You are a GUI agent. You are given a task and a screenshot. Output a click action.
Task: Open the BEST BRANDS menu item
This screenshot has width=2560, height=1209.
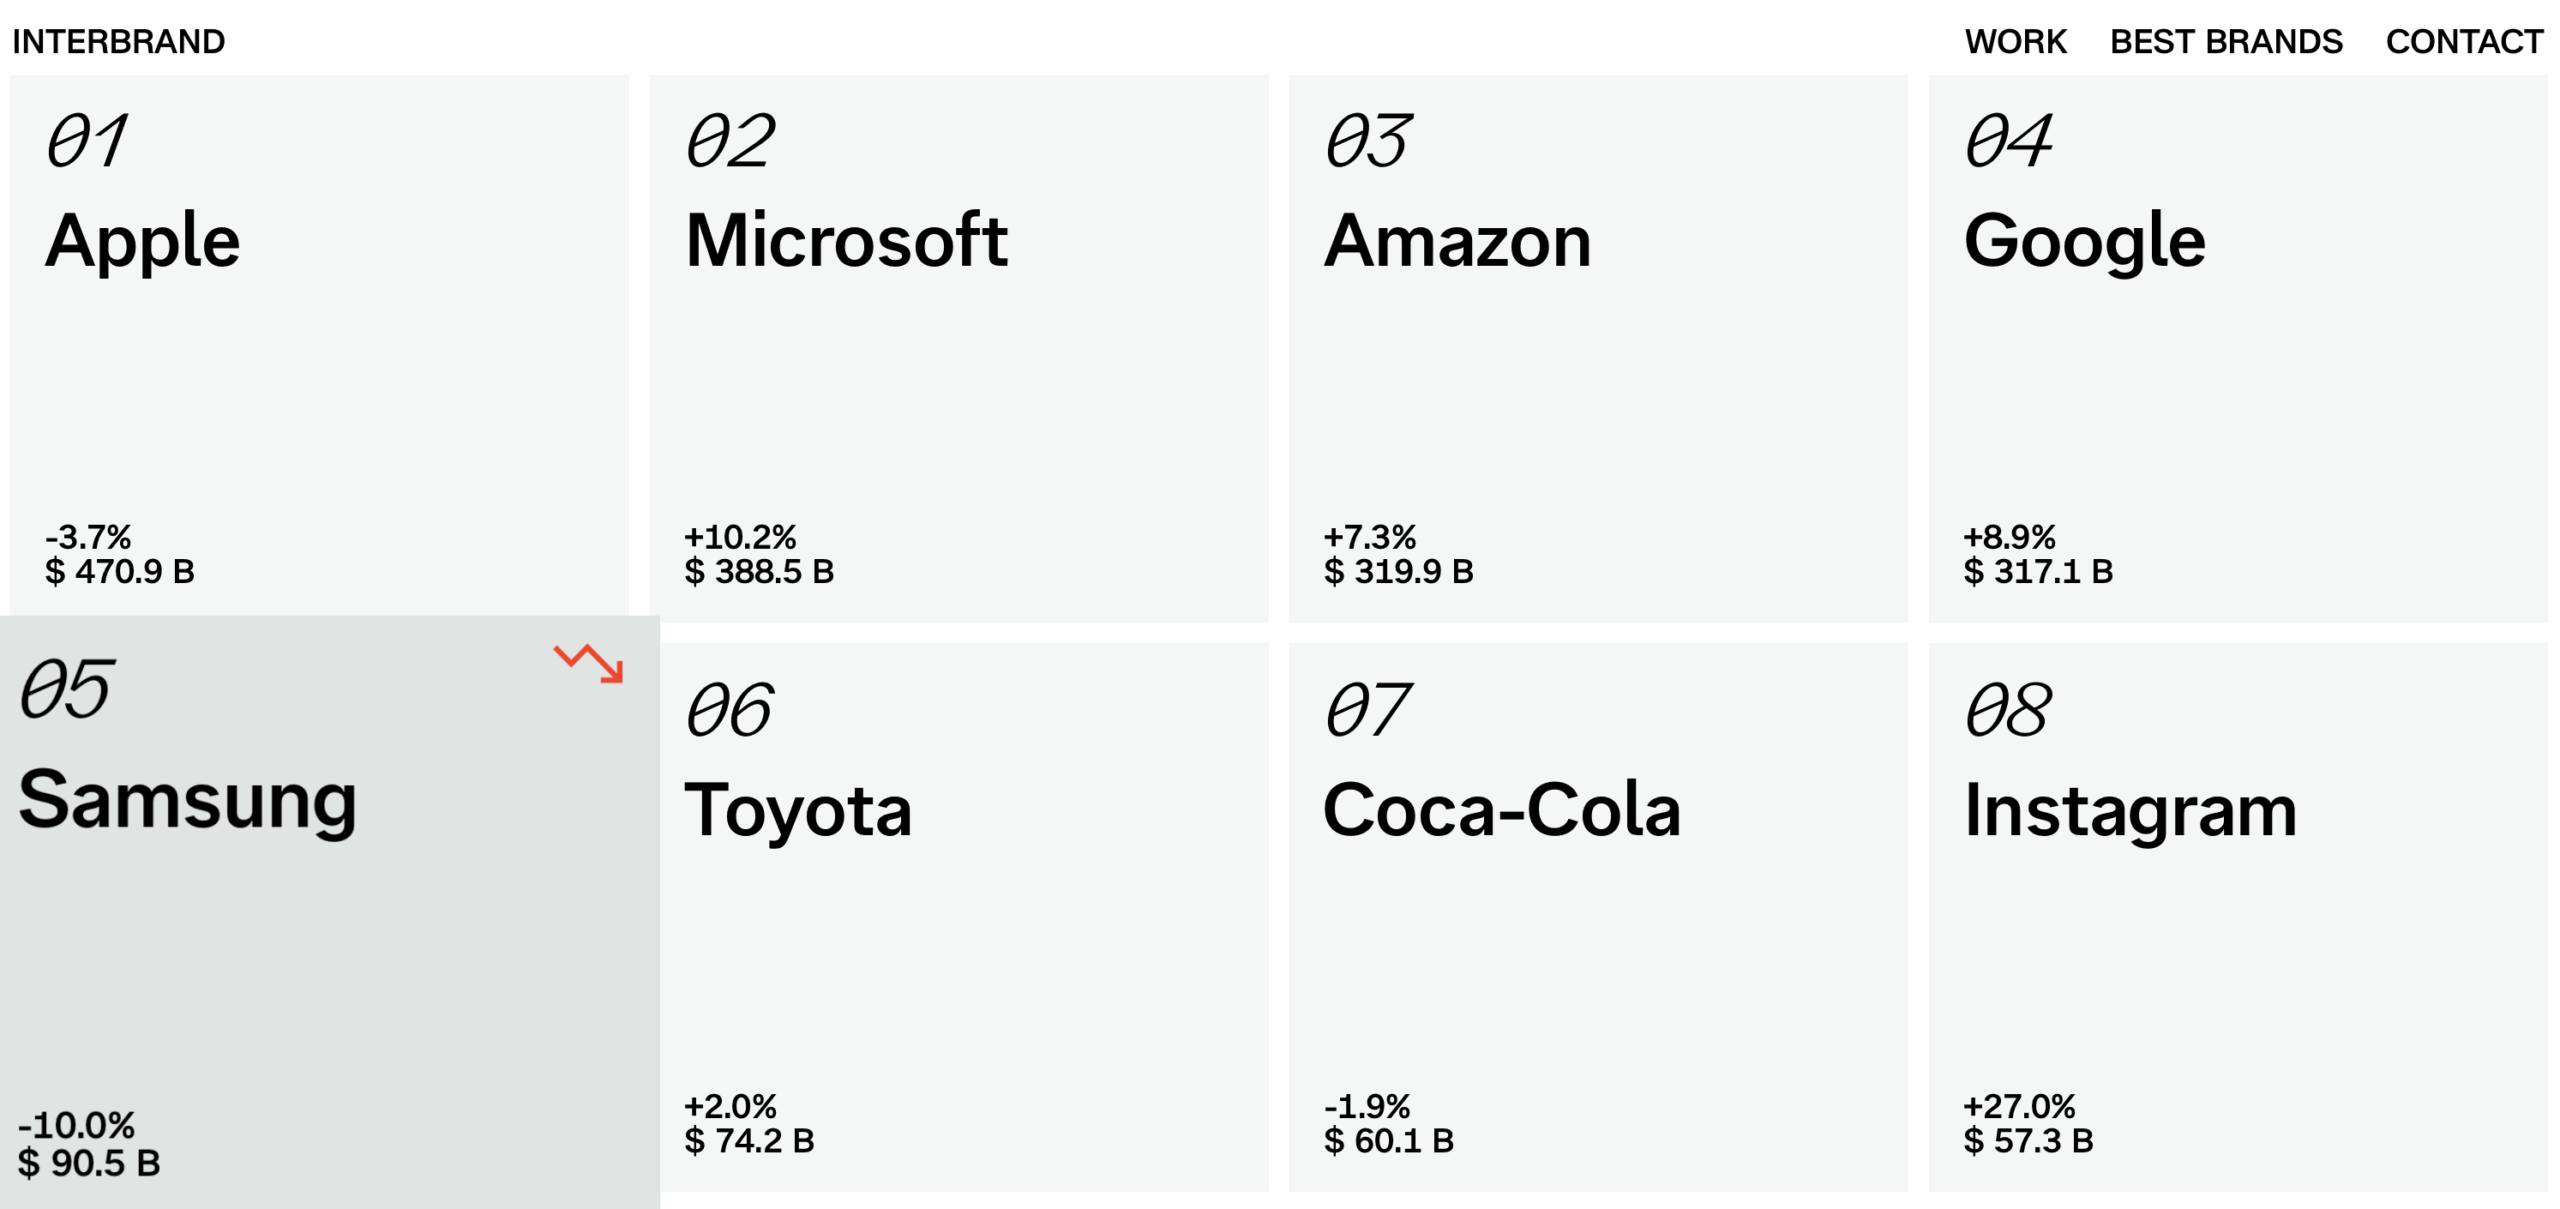point(2225,42)
